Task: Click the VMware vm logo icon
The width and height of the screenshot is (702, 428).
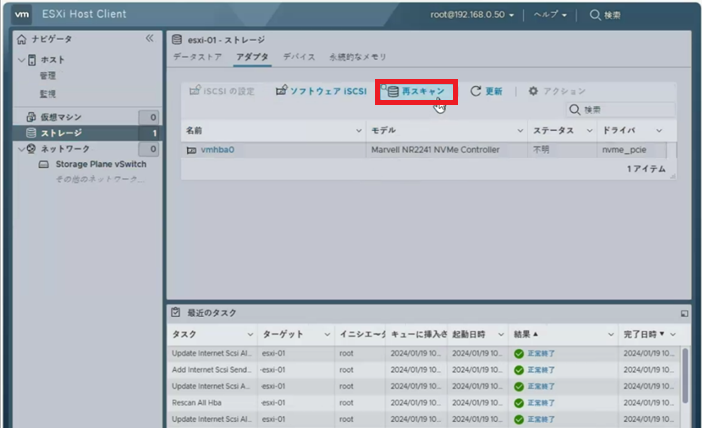Action: click(x=22, y=14)
